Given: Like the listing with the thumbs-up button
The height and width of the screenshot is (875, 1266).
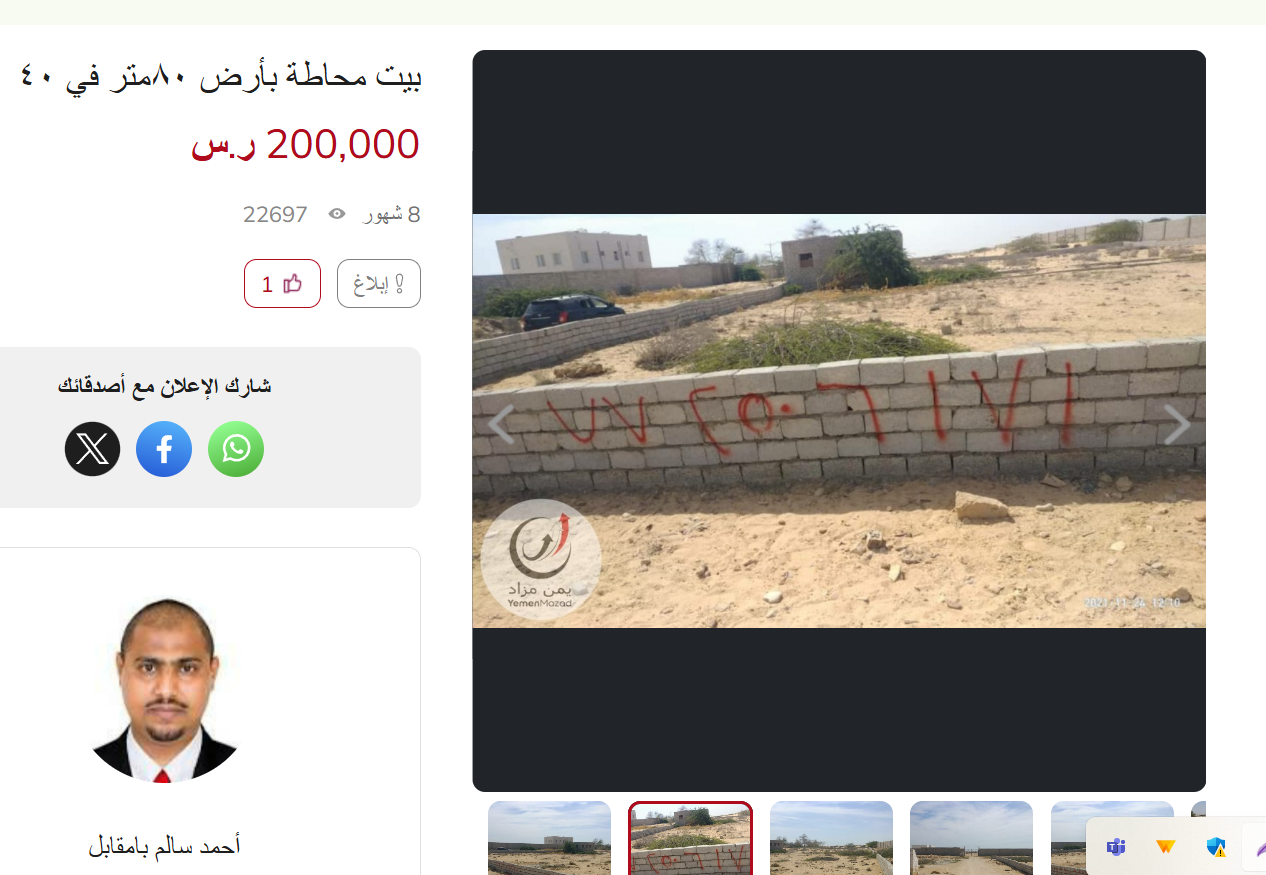Looking at the screenshot, I should point(282,284).
